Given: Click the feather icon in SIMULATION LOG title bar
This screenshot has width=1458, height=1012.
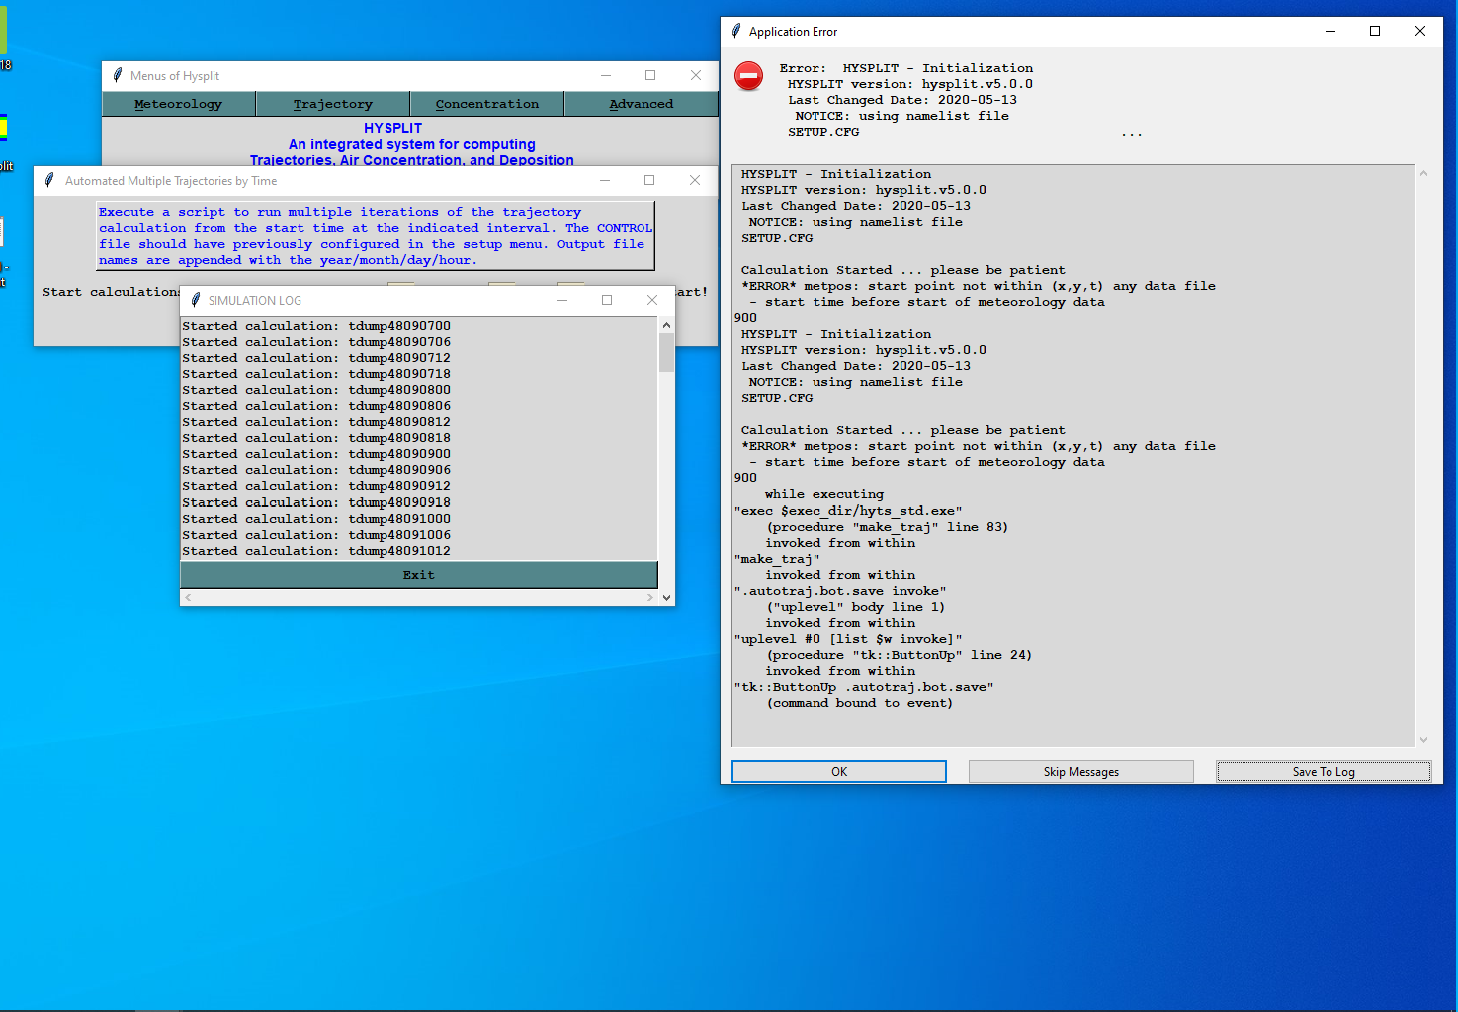Looking at the screenshot, I should pyautogui.click(x=196, y=300).
